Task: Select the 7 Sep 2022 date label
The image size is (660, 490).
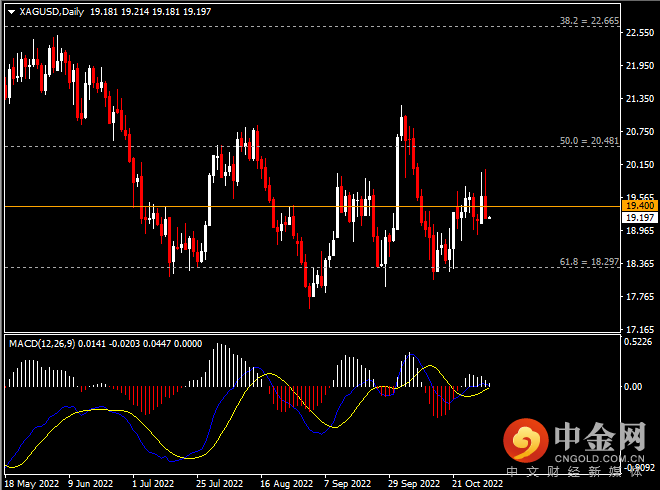Action: 347,484
